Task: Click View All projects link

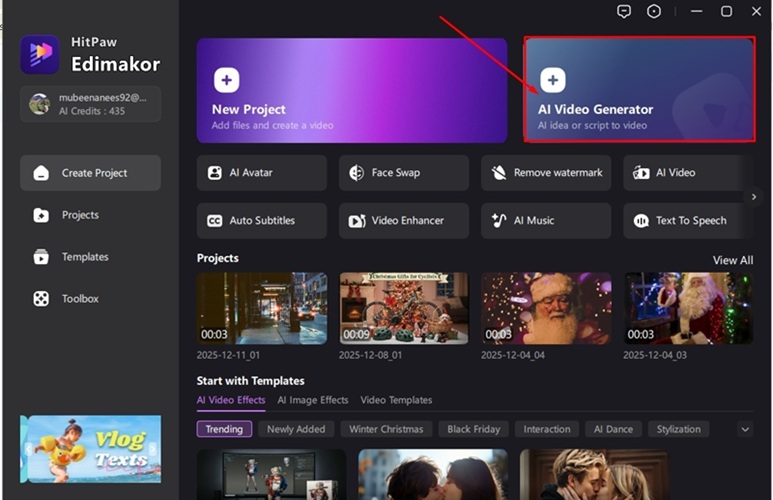Action: [x=732, y=260]
